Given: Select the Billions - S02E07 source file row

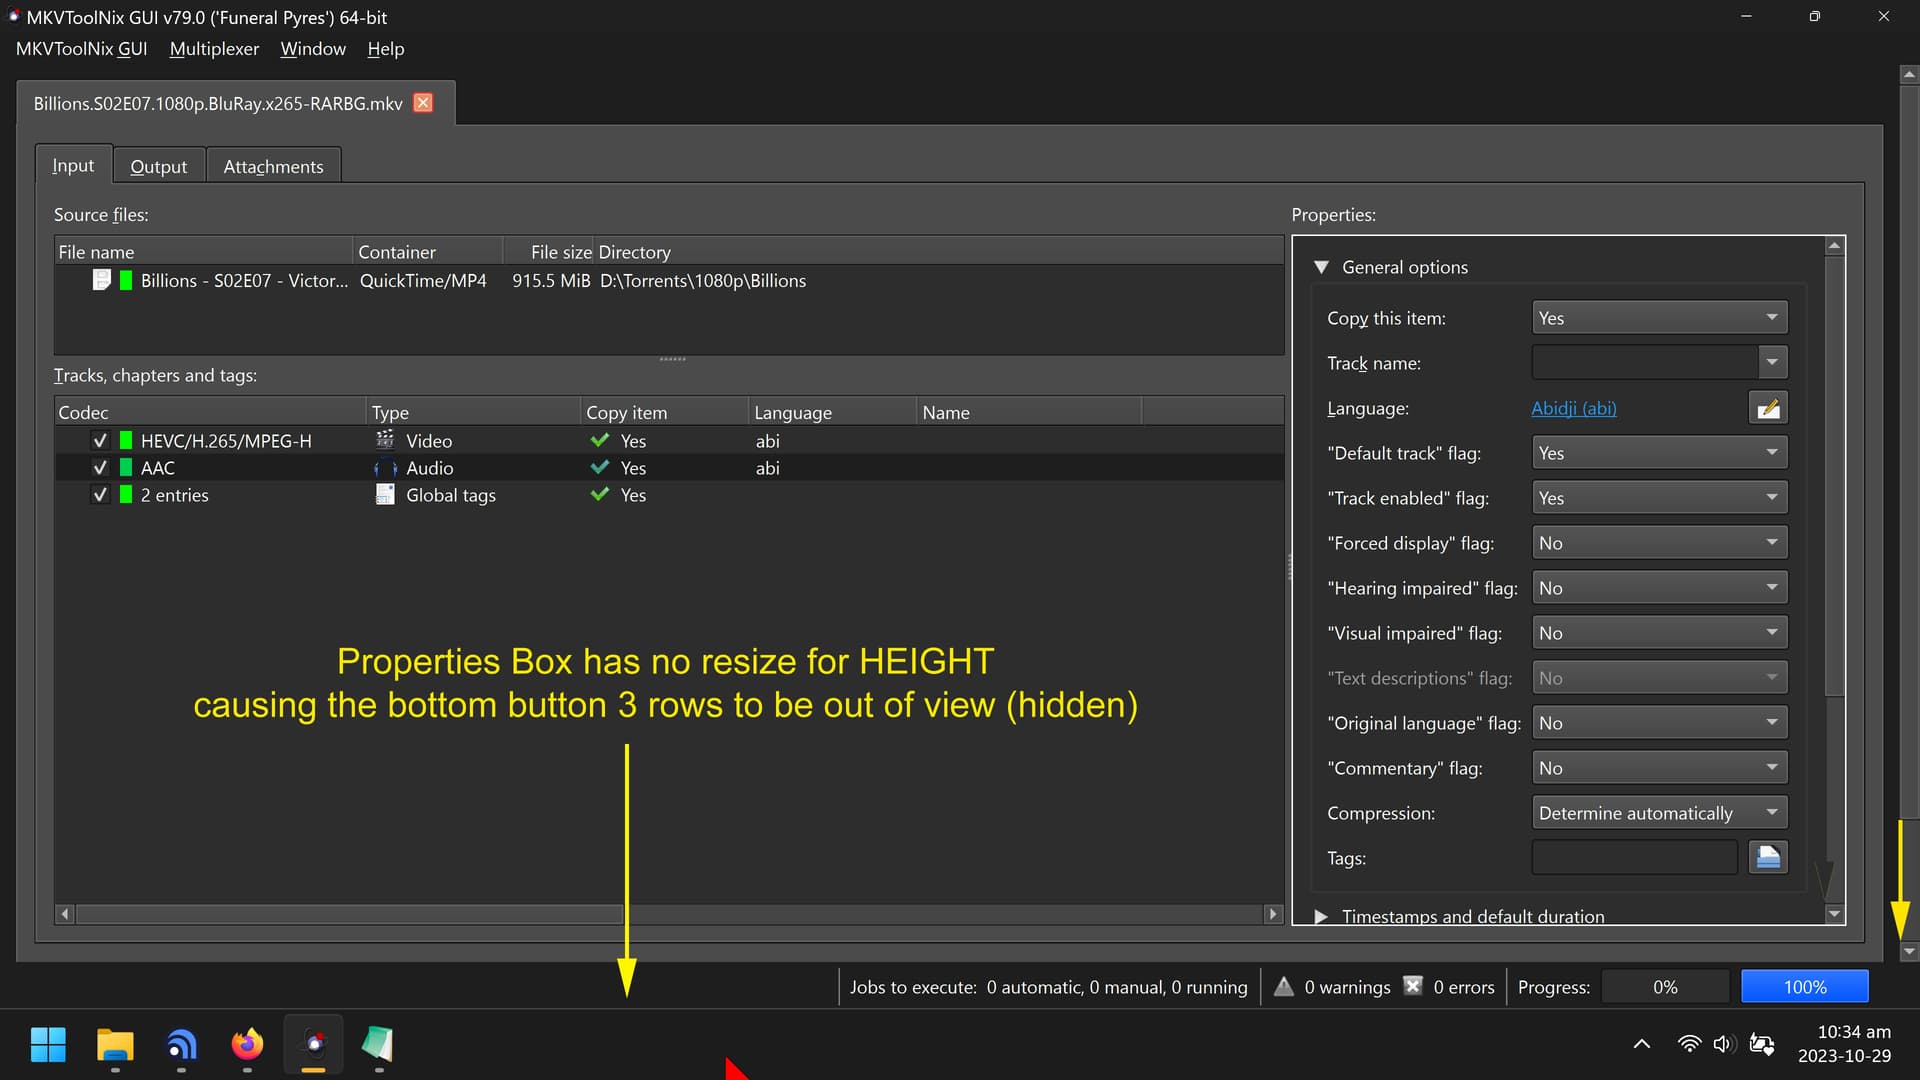Looking at the screenshot, I should pos(669,281).
